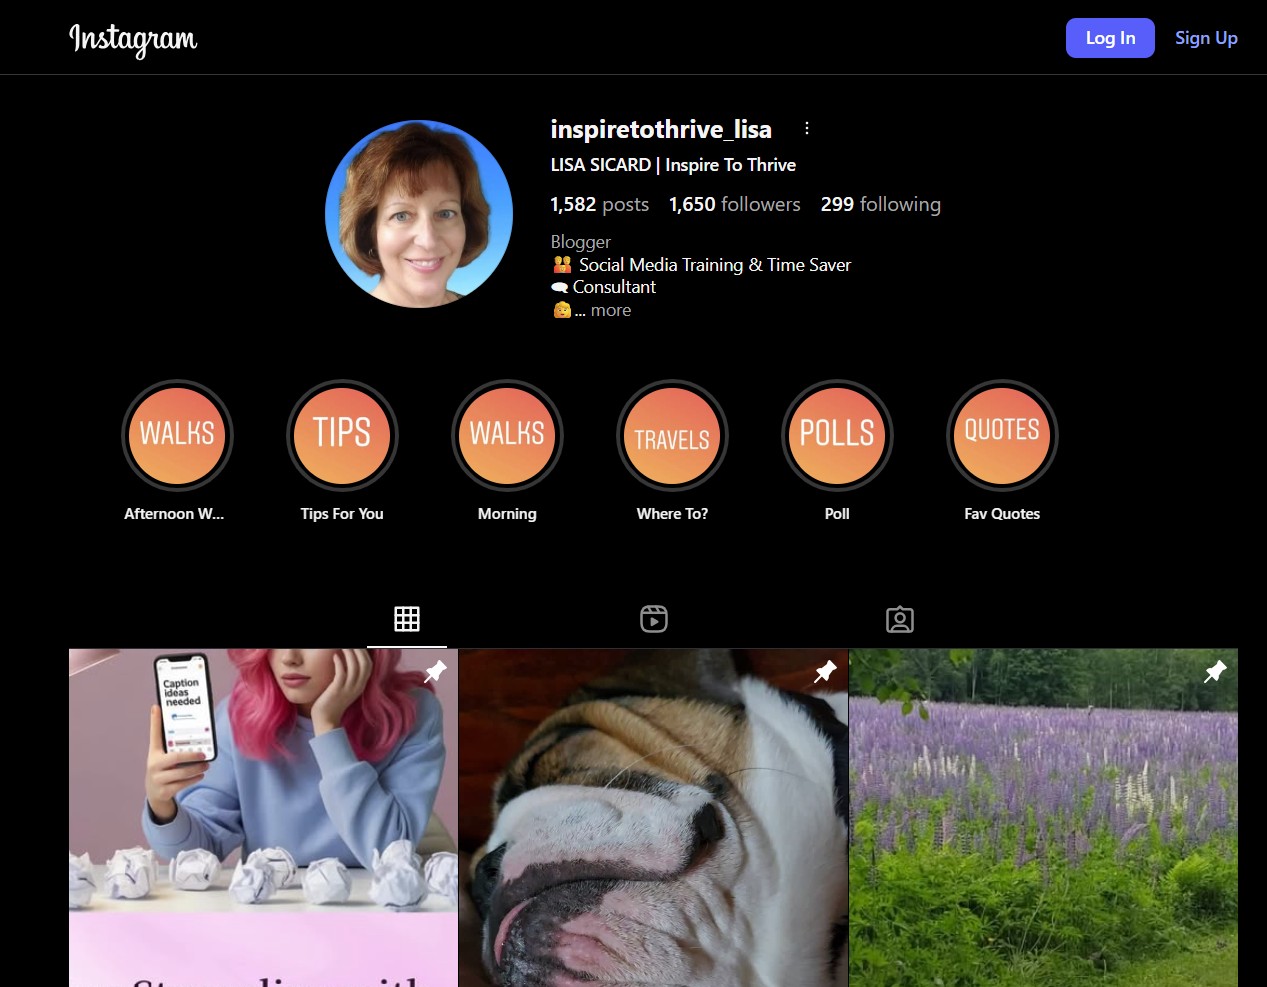View the 'Fav Quotes' QUOTES highlight
The width and height of the screenshot is (1267, 987).
coord(1002,435)
